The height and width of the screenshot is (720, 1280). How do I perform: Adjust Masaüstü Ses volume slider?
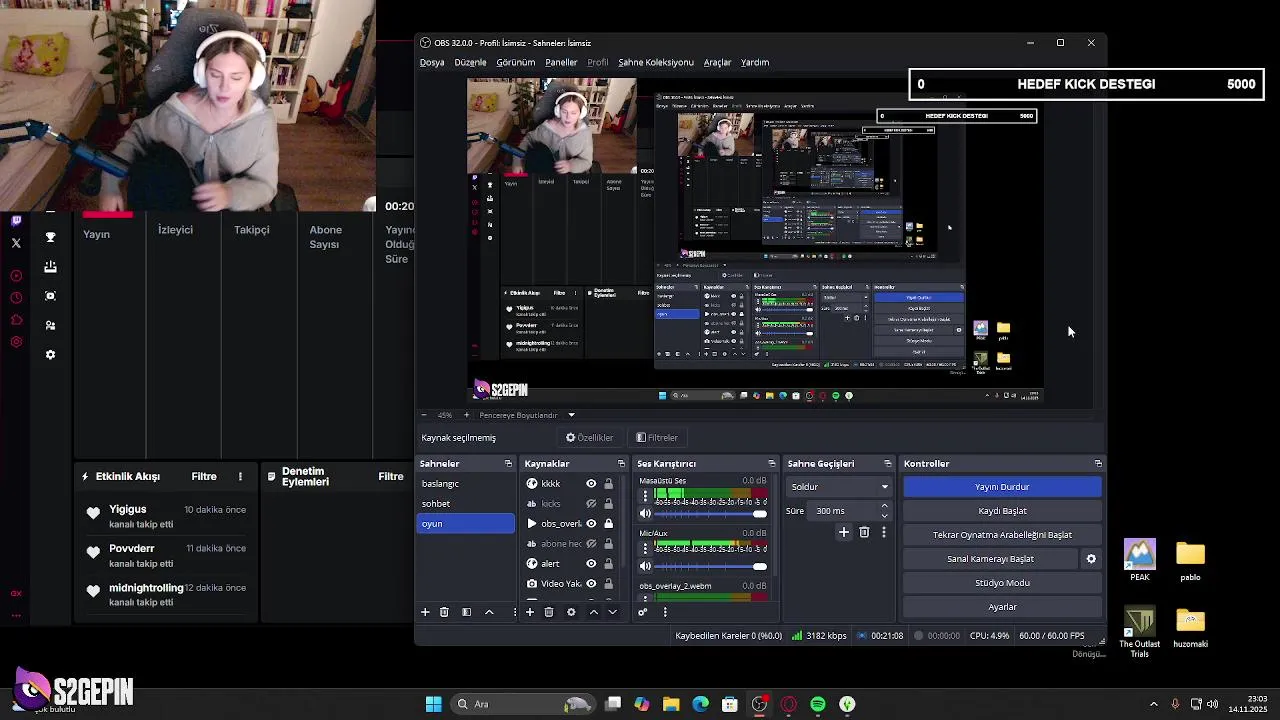click(x=711, y=514)
